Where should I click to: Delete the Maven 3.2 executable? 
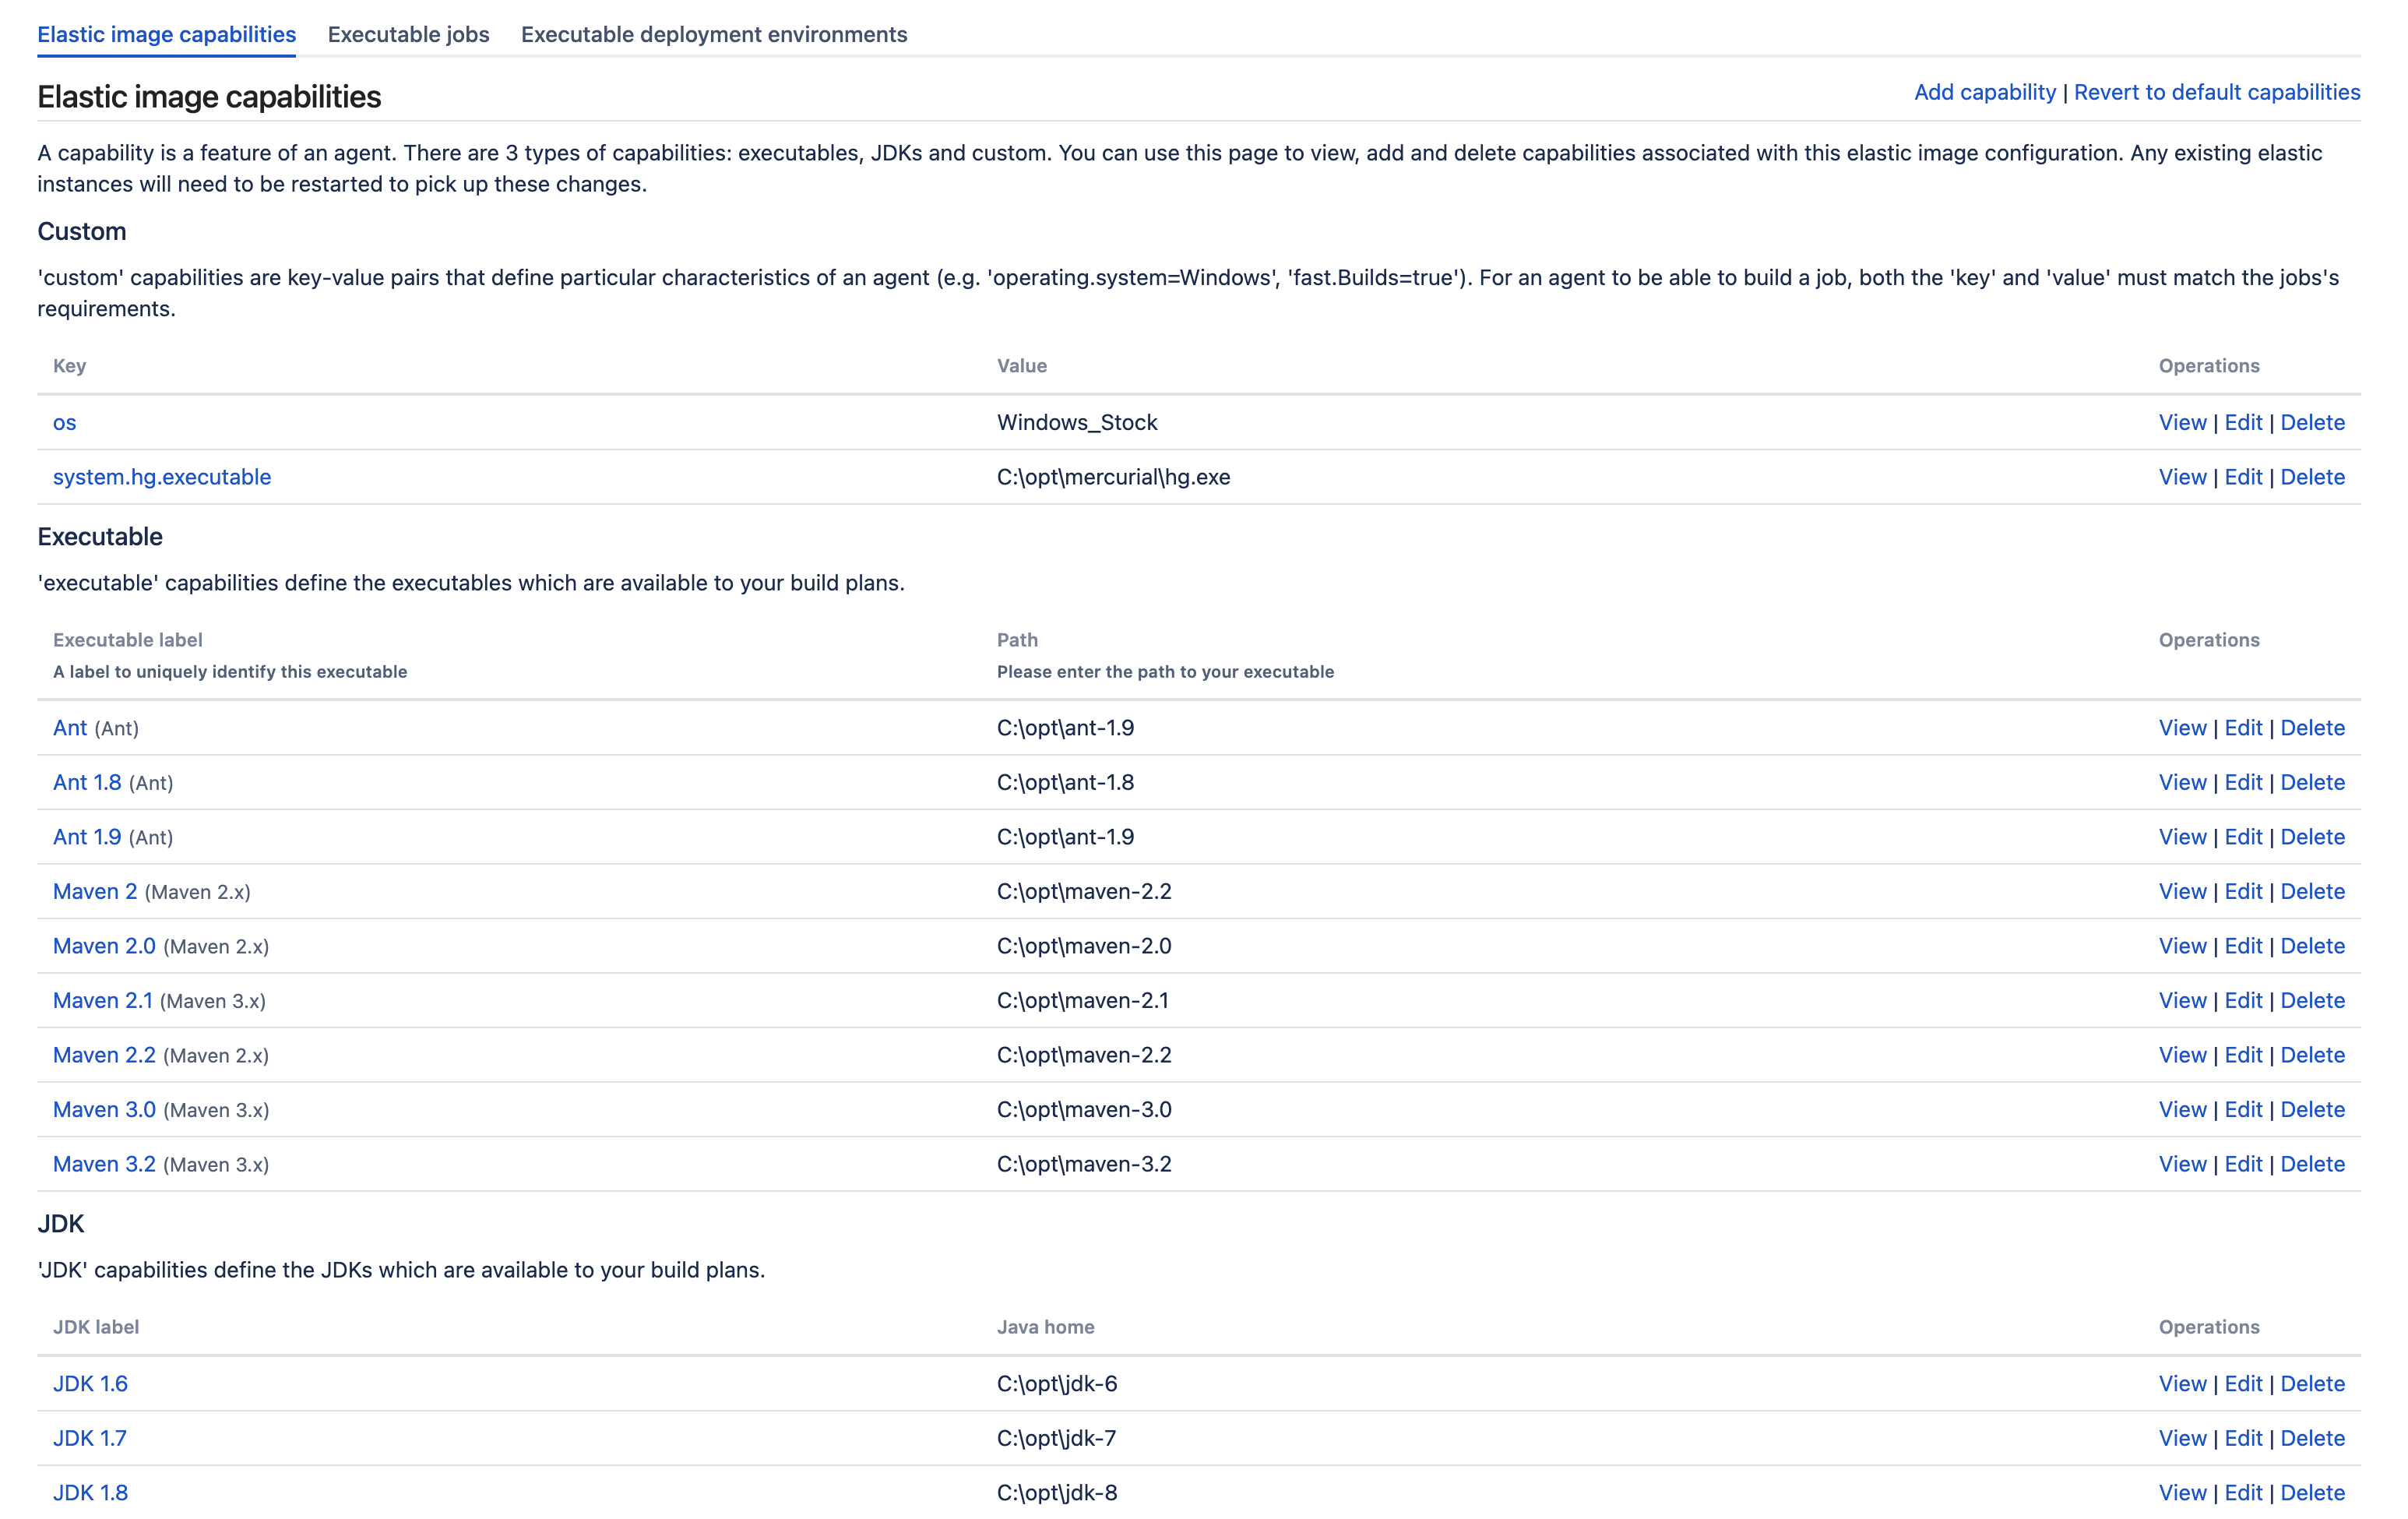point(2312,1164)
